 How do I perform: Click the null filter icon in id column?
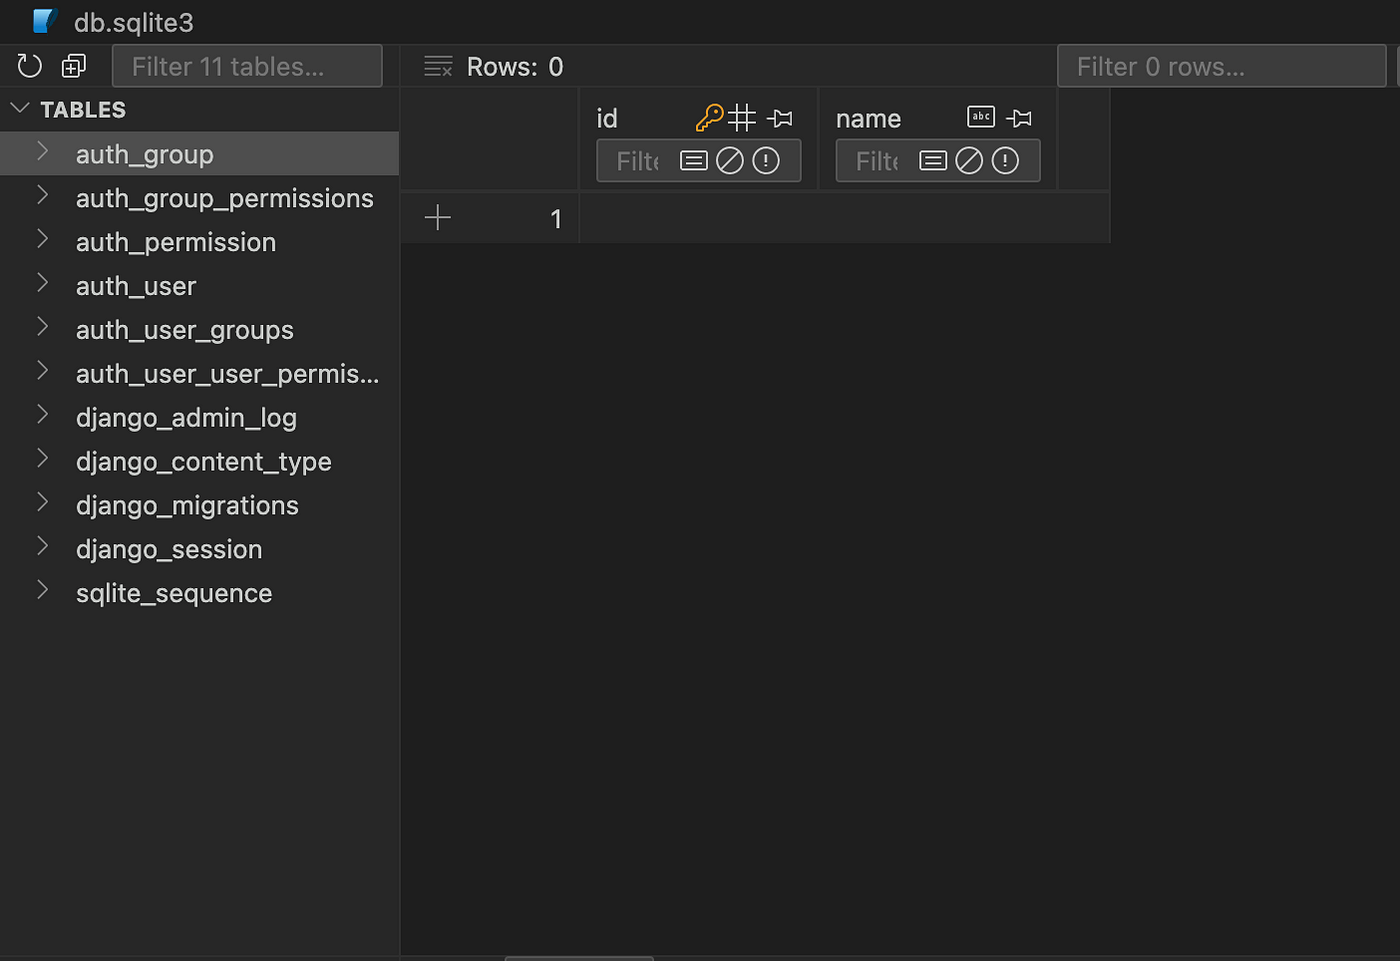point(730,160)
